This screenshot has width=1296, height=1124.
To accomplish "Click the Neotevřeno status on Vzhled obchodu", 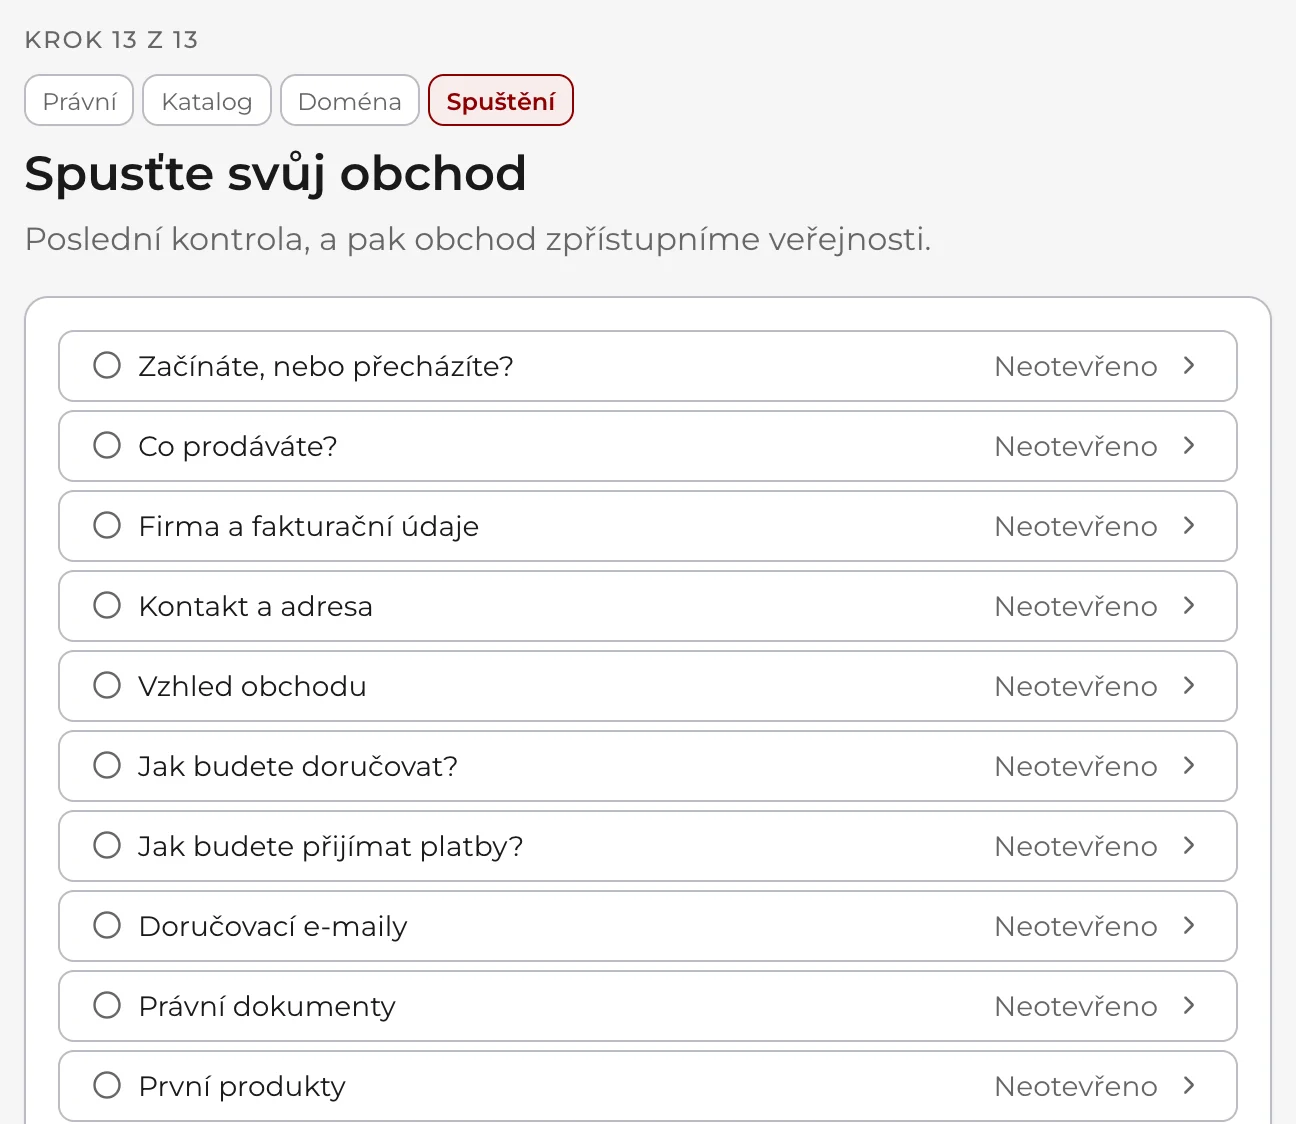I will coord(1076,686).
